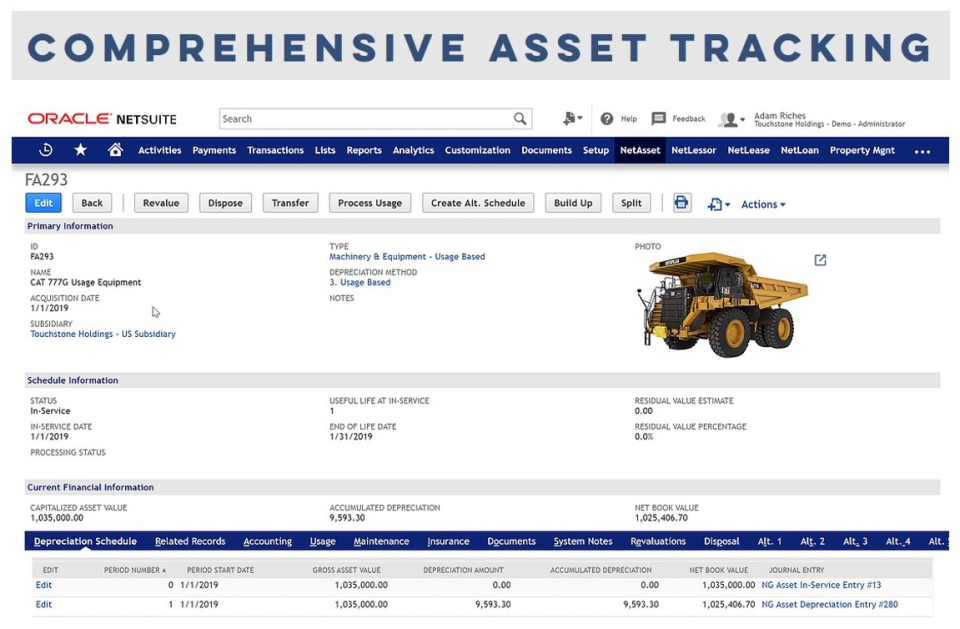The height and width of the screenshot is (629, 960).
Task: Open the Customization menu
Action: point(478,150)
